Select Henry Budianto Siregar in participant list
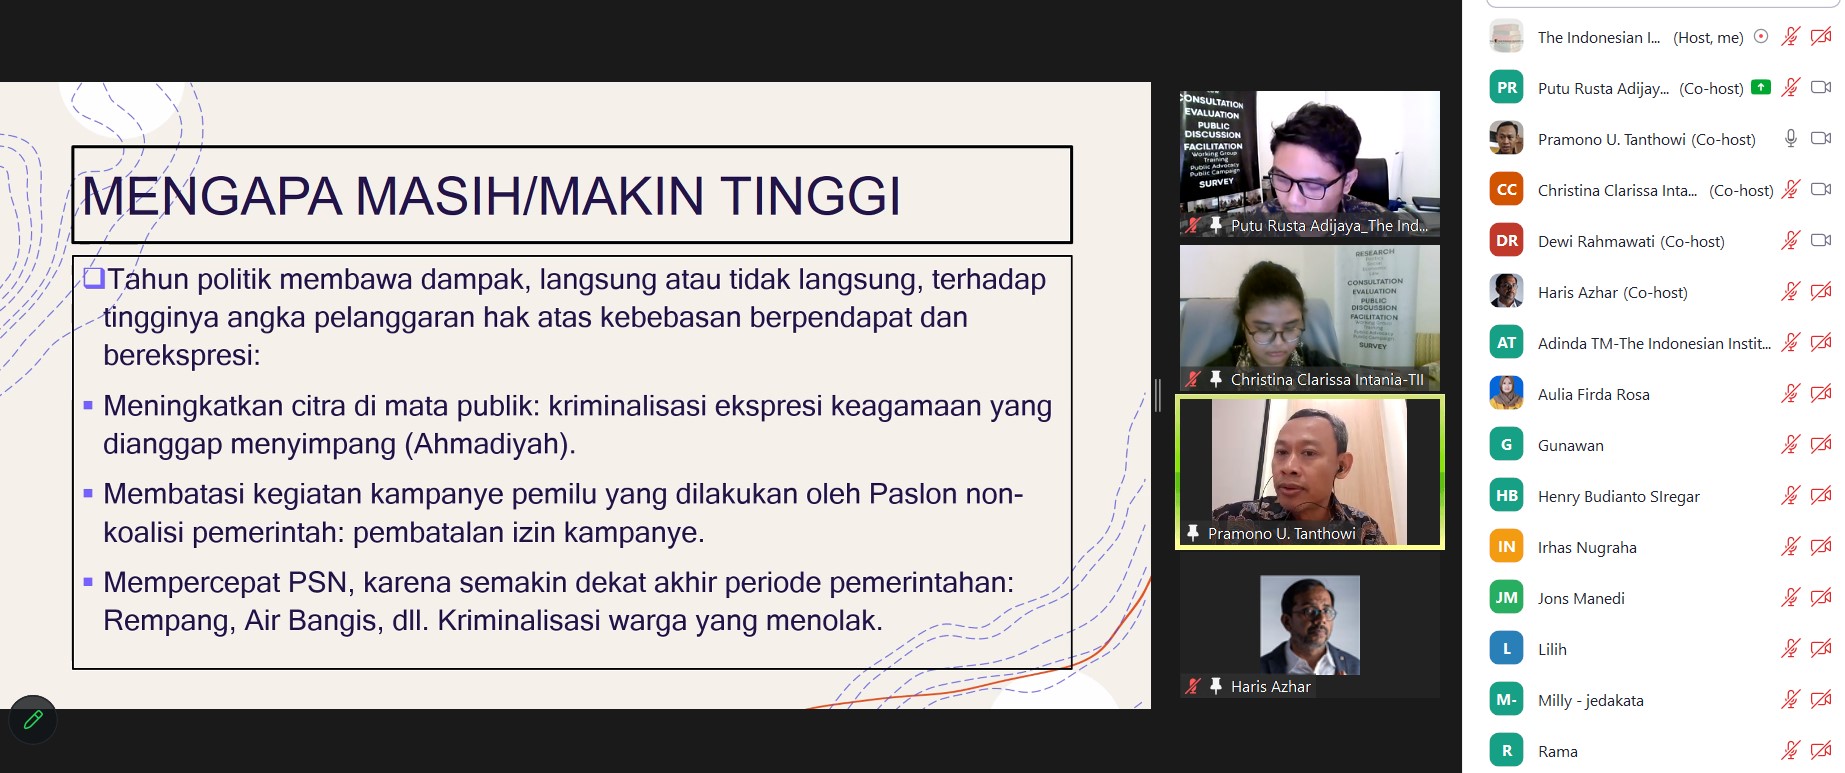Screen dimensions: 1845x773 (x=1618, y=496)
